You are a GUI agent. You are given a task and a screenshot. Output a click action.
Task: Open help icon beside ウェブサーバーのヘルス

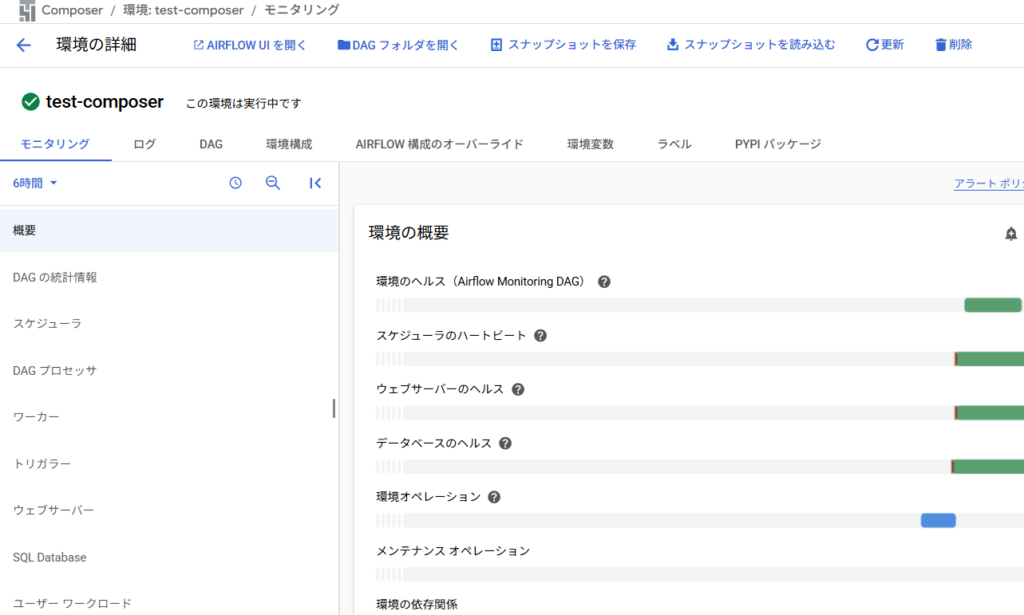pos(518,390)
